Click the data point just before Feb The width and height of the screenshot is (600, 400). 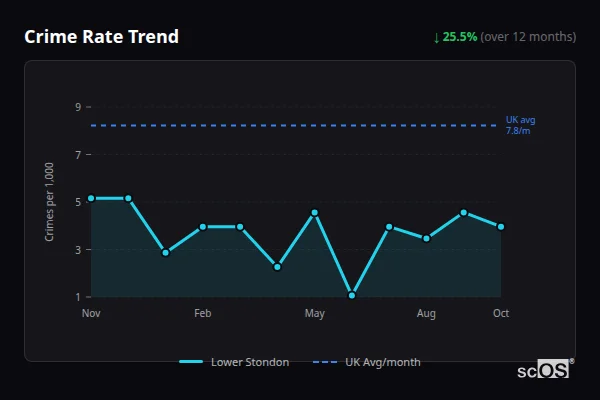pos(166,253)
